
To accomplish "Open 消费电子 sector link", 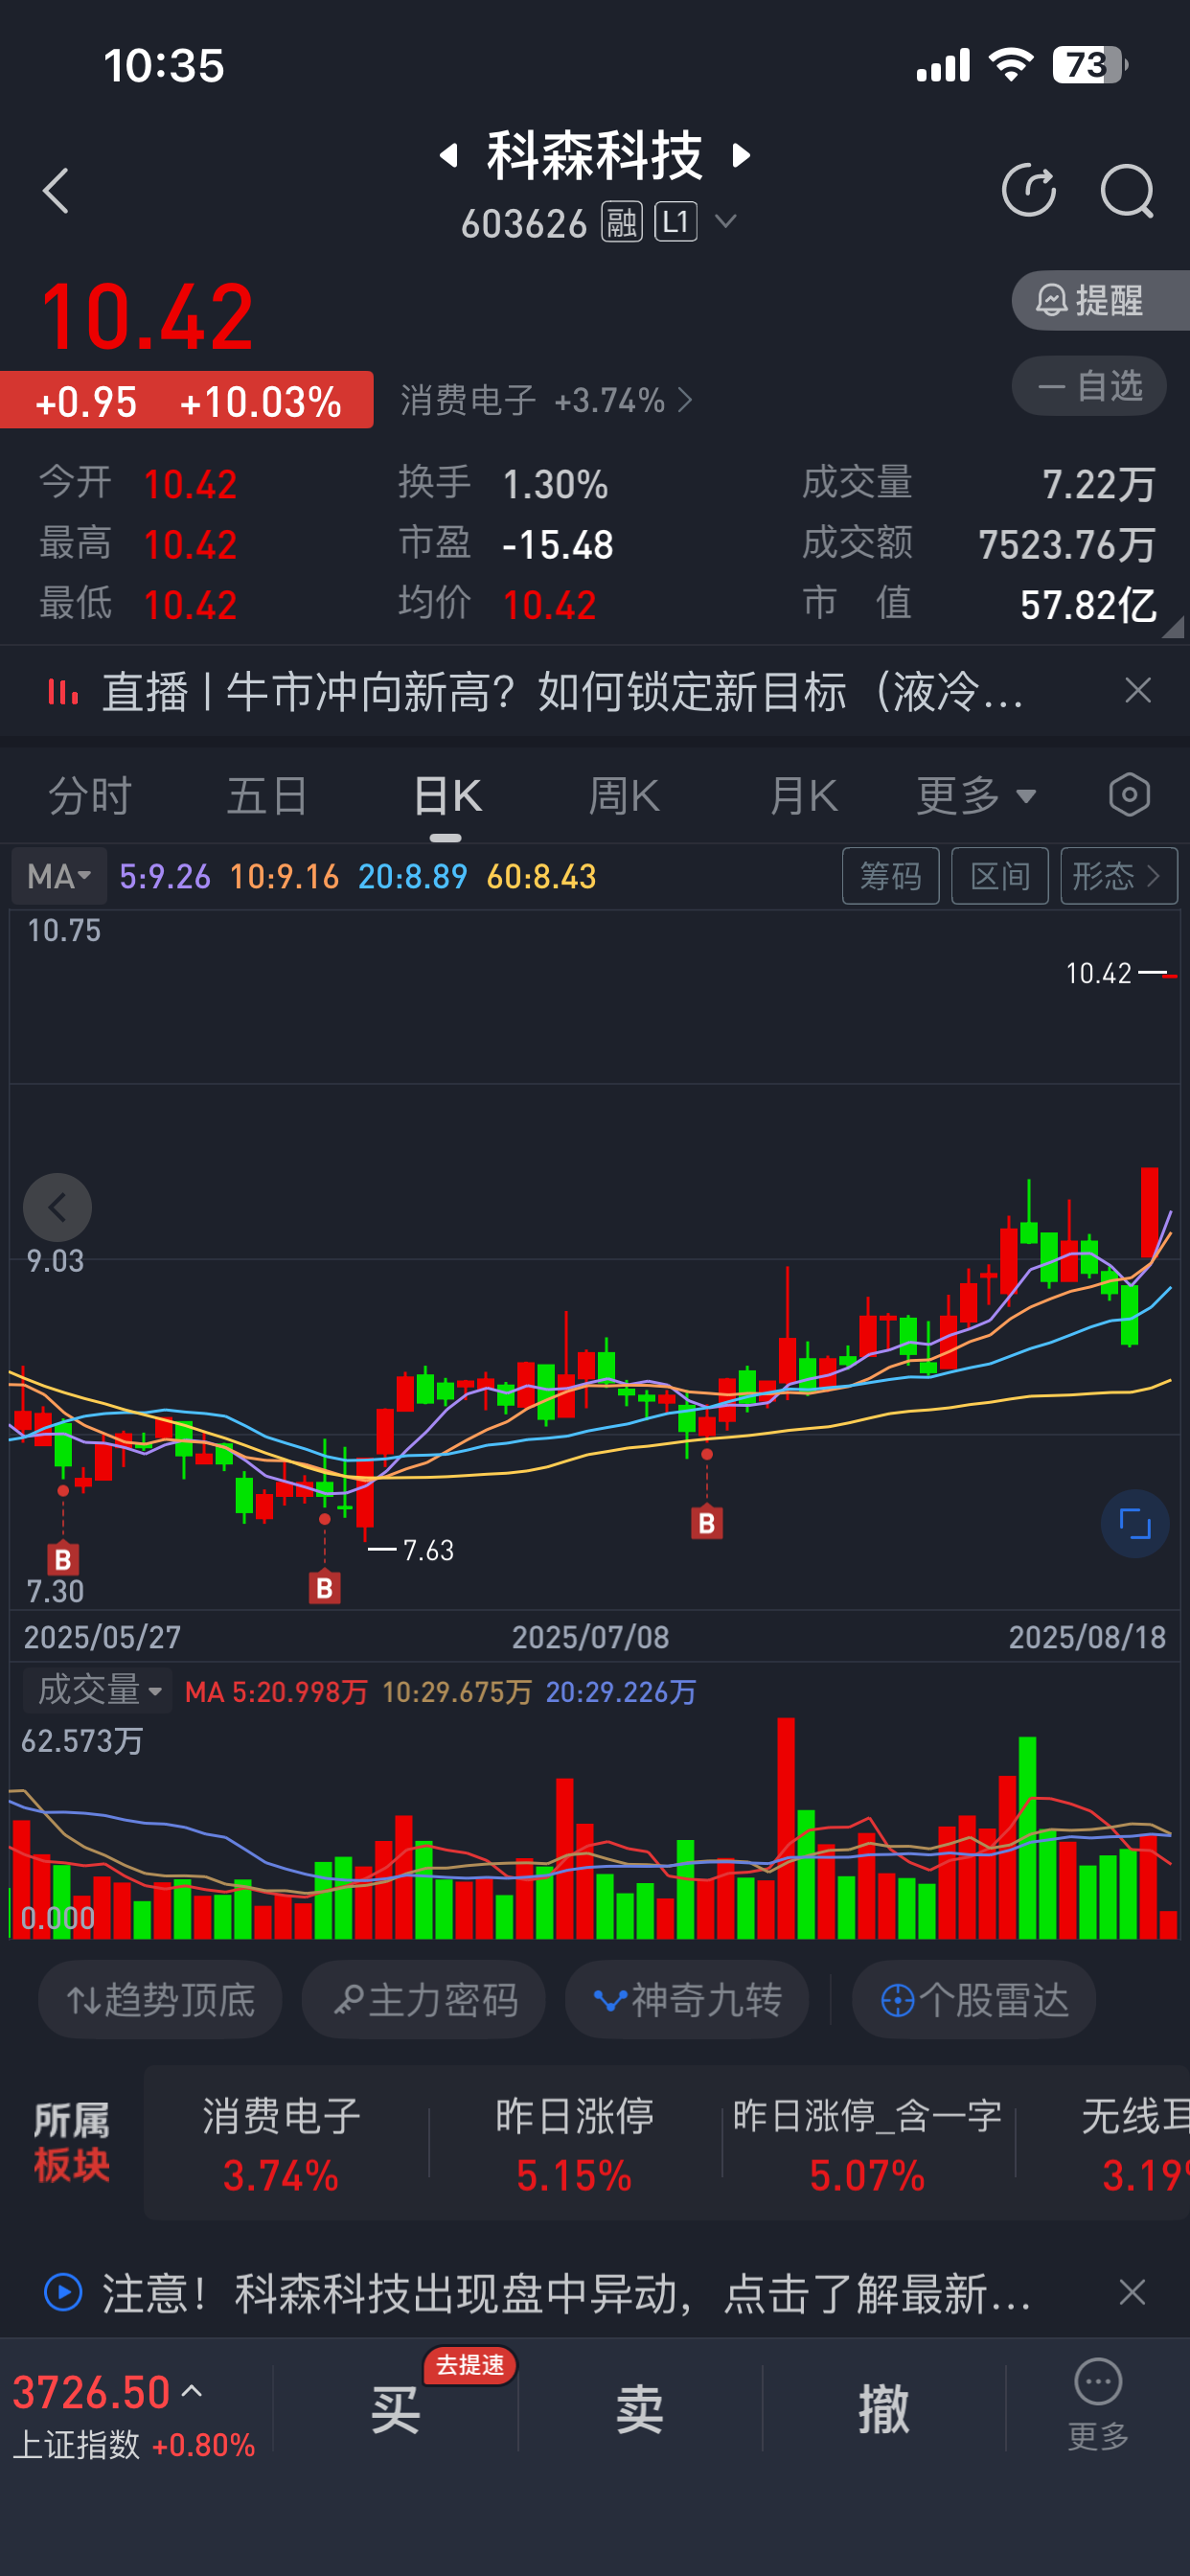I will pos(546,401).
